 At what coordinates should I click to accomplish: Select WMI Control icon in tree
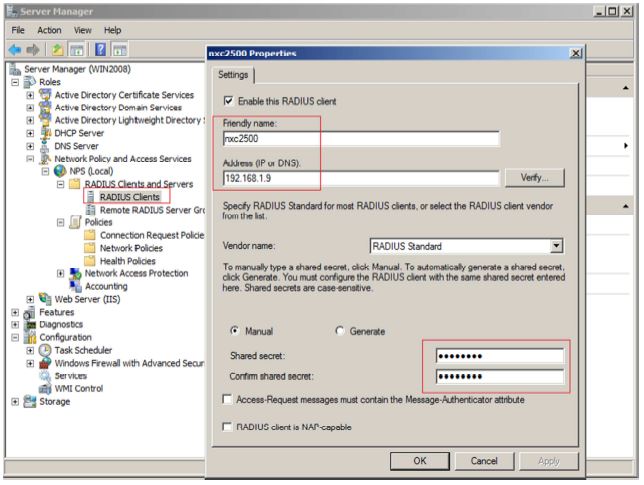(45, 389)
